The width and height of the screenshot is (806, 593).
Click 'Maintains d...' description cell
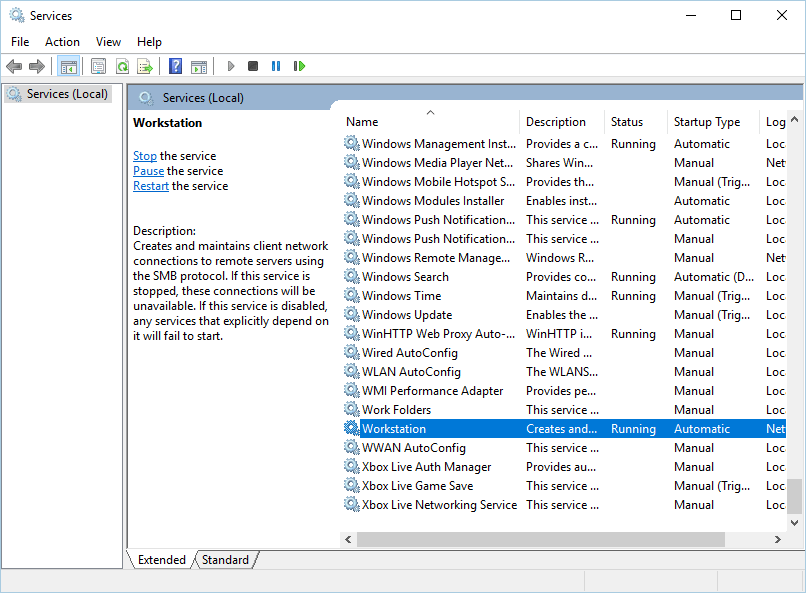[561, 295]
